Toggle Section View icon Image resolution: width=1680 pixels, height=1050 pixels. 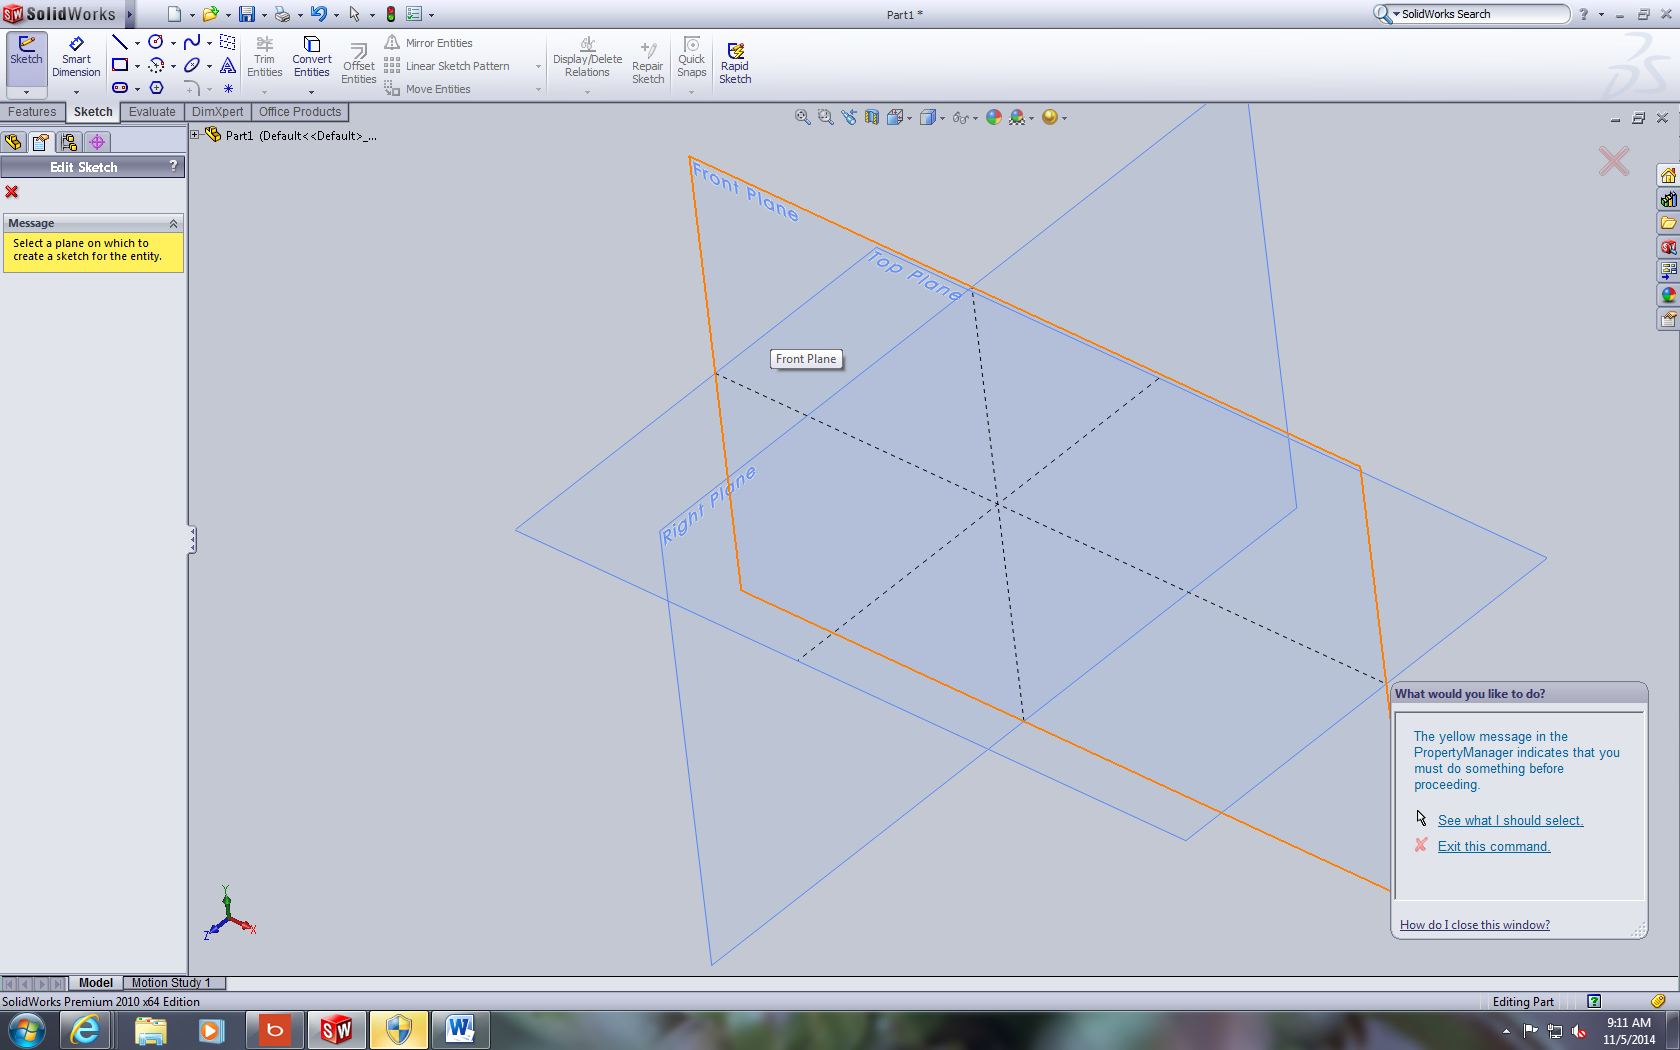click(872, 117)
